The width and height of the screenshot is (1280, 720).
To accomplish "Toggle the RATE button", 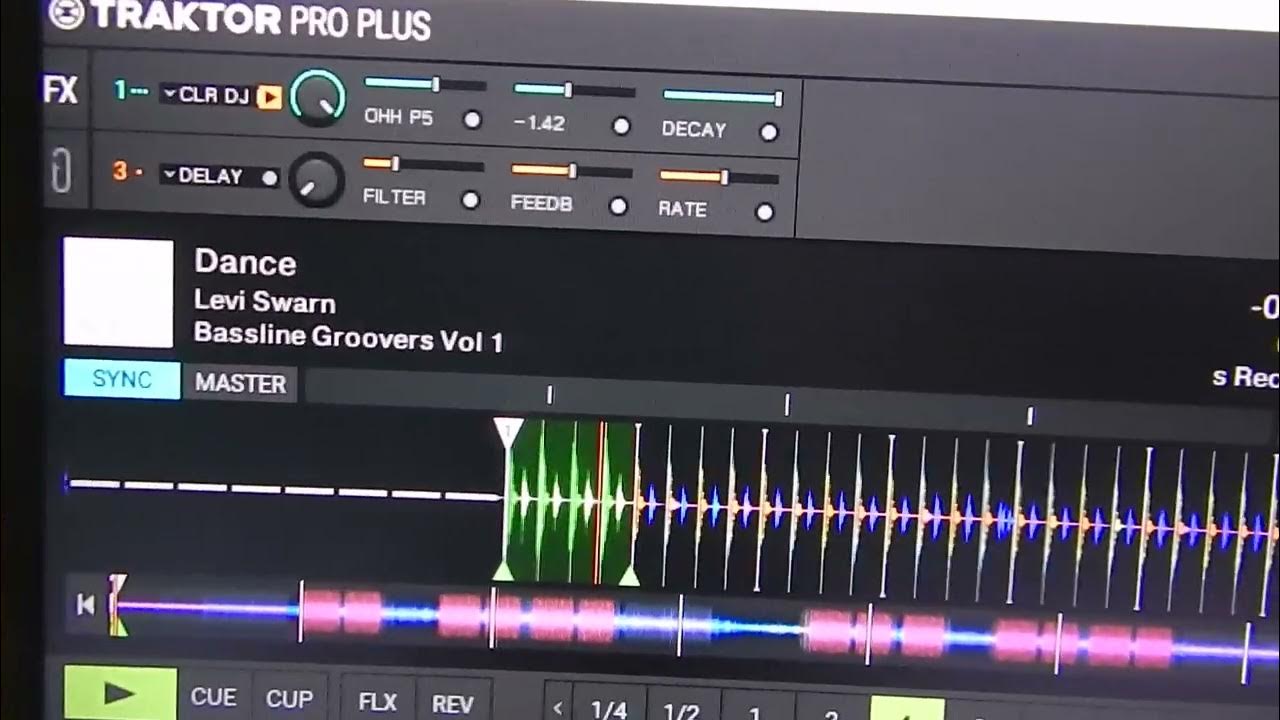I will (x=765, y=212).
